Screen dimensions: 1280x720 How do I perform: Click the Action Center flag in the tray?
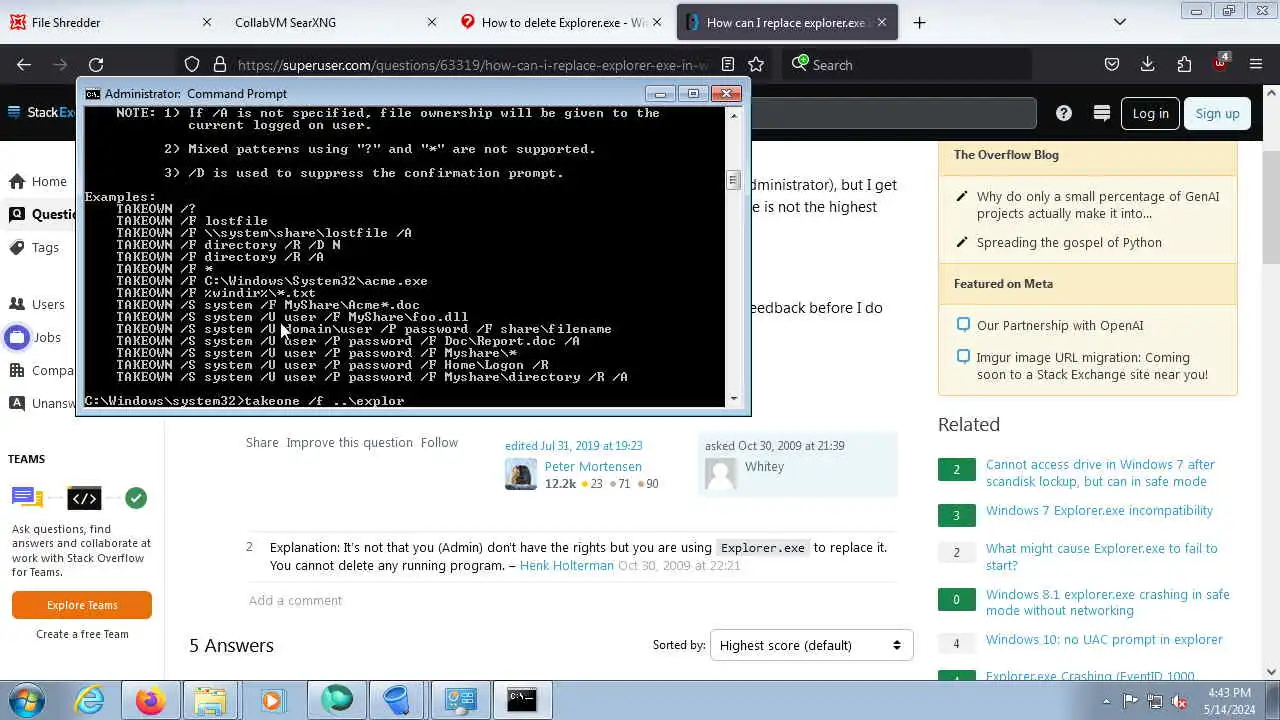coord(1131,701)
